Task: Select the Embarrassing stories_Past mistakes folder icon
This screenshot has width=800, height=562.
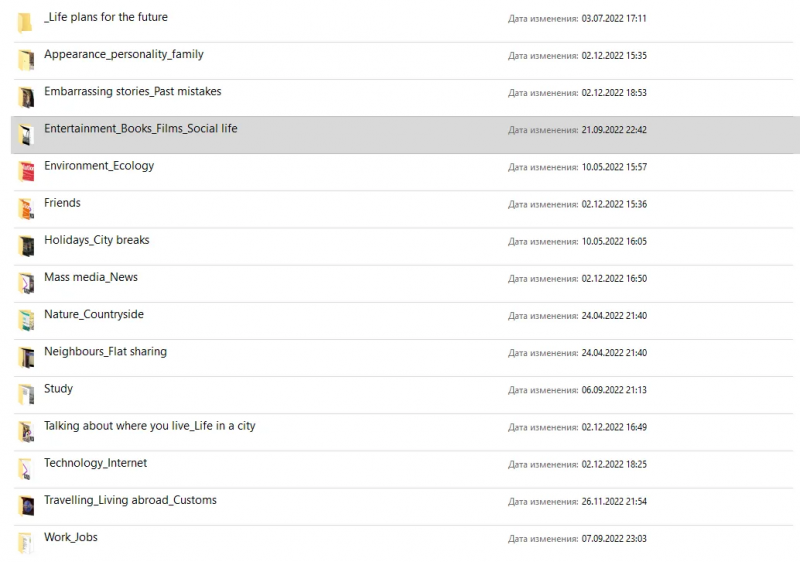Action: click(x=26, y=97)
